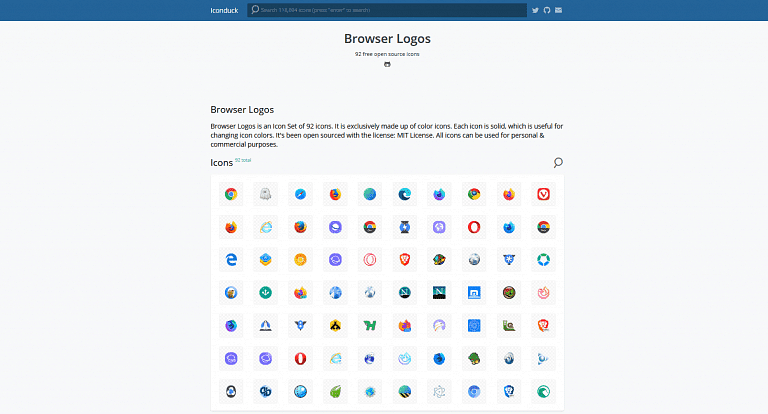Screen dimensions: 768x414
Task: Select the blue square Maxthon logo
Action: click(x=474, y=293)
